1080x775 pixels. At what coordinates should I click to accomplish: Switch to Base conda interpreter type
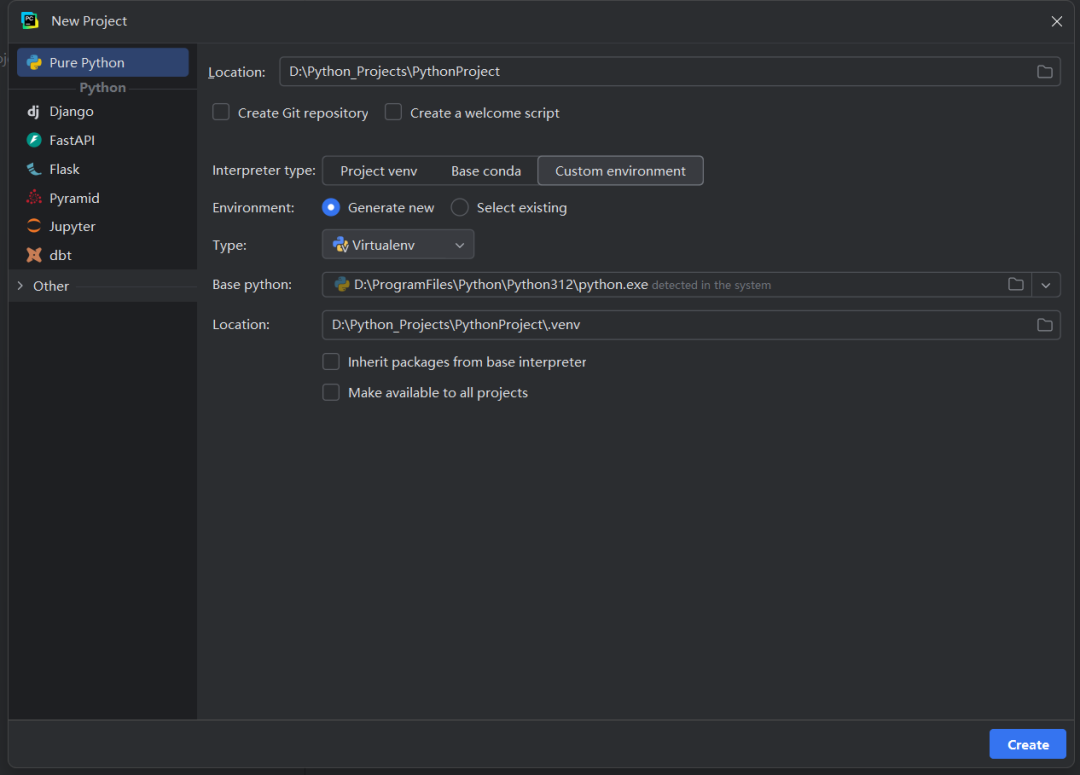pos(486,171)
